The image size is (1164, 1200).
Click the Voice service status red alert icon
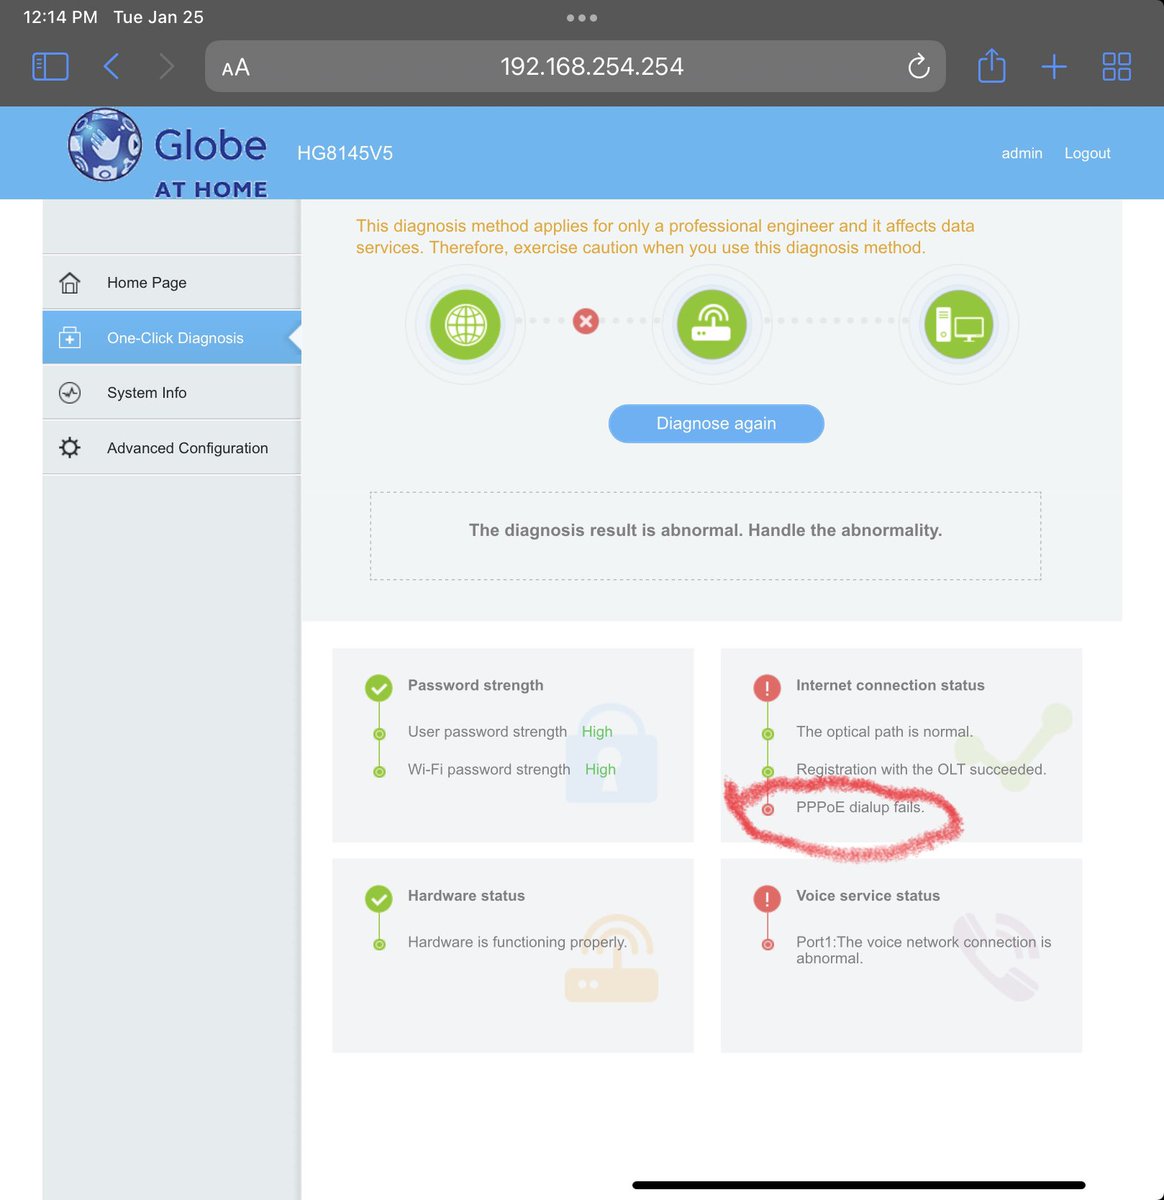tap(767, 899)
